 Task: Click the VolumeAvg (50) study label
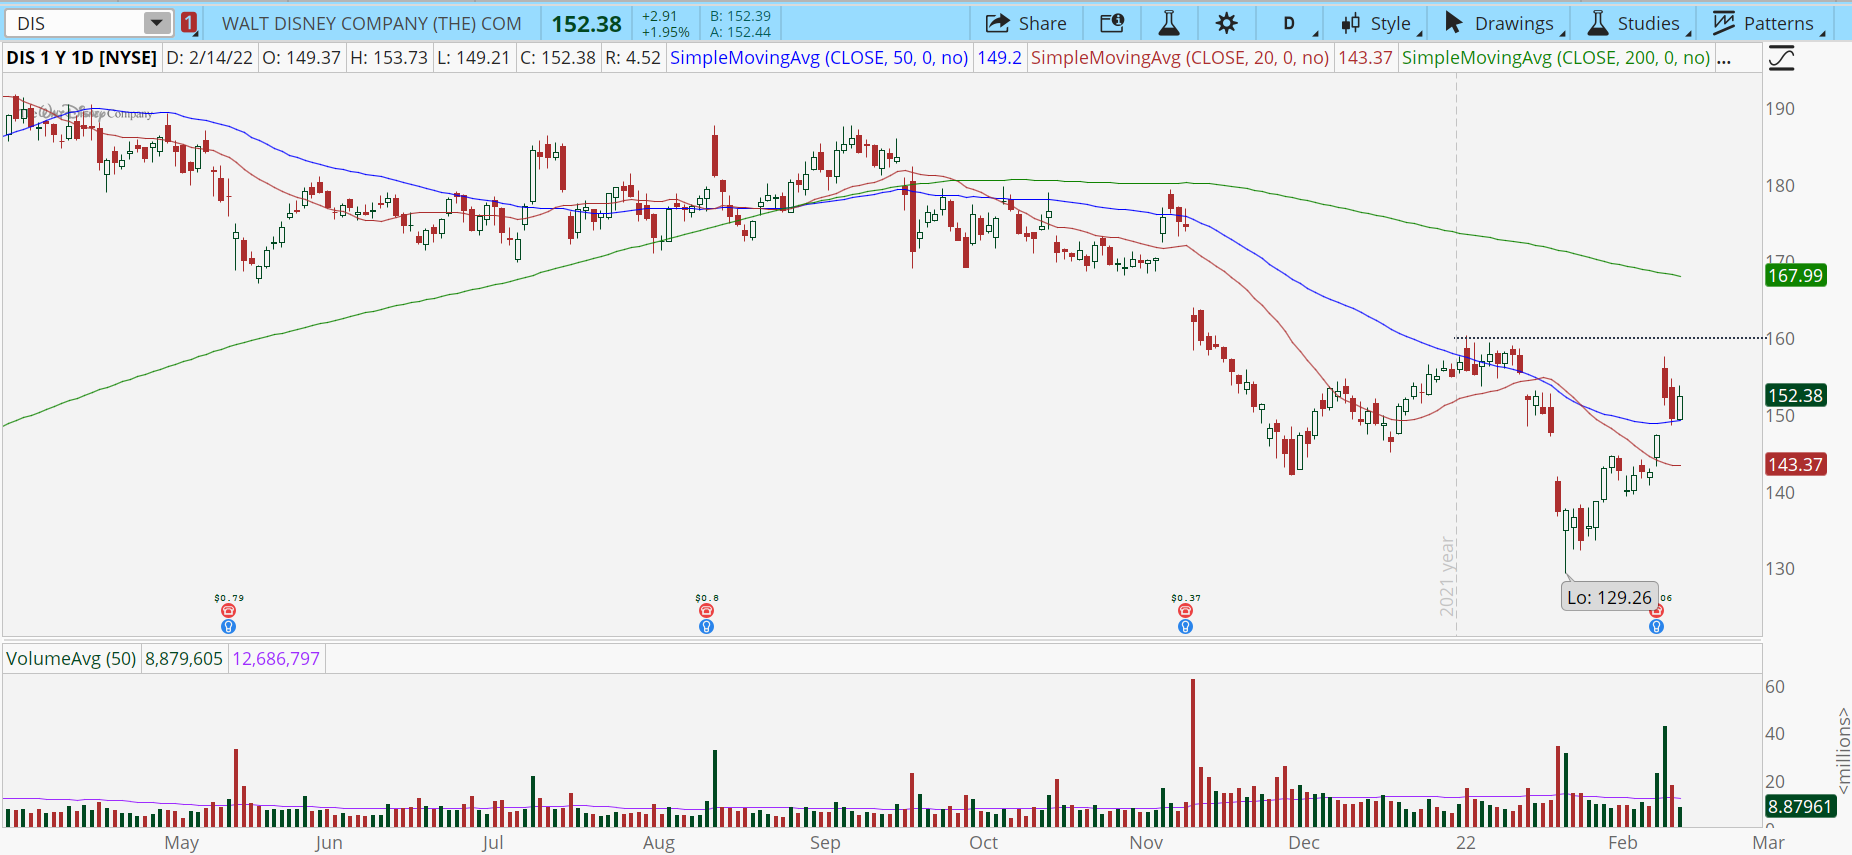tap(71, 659)
